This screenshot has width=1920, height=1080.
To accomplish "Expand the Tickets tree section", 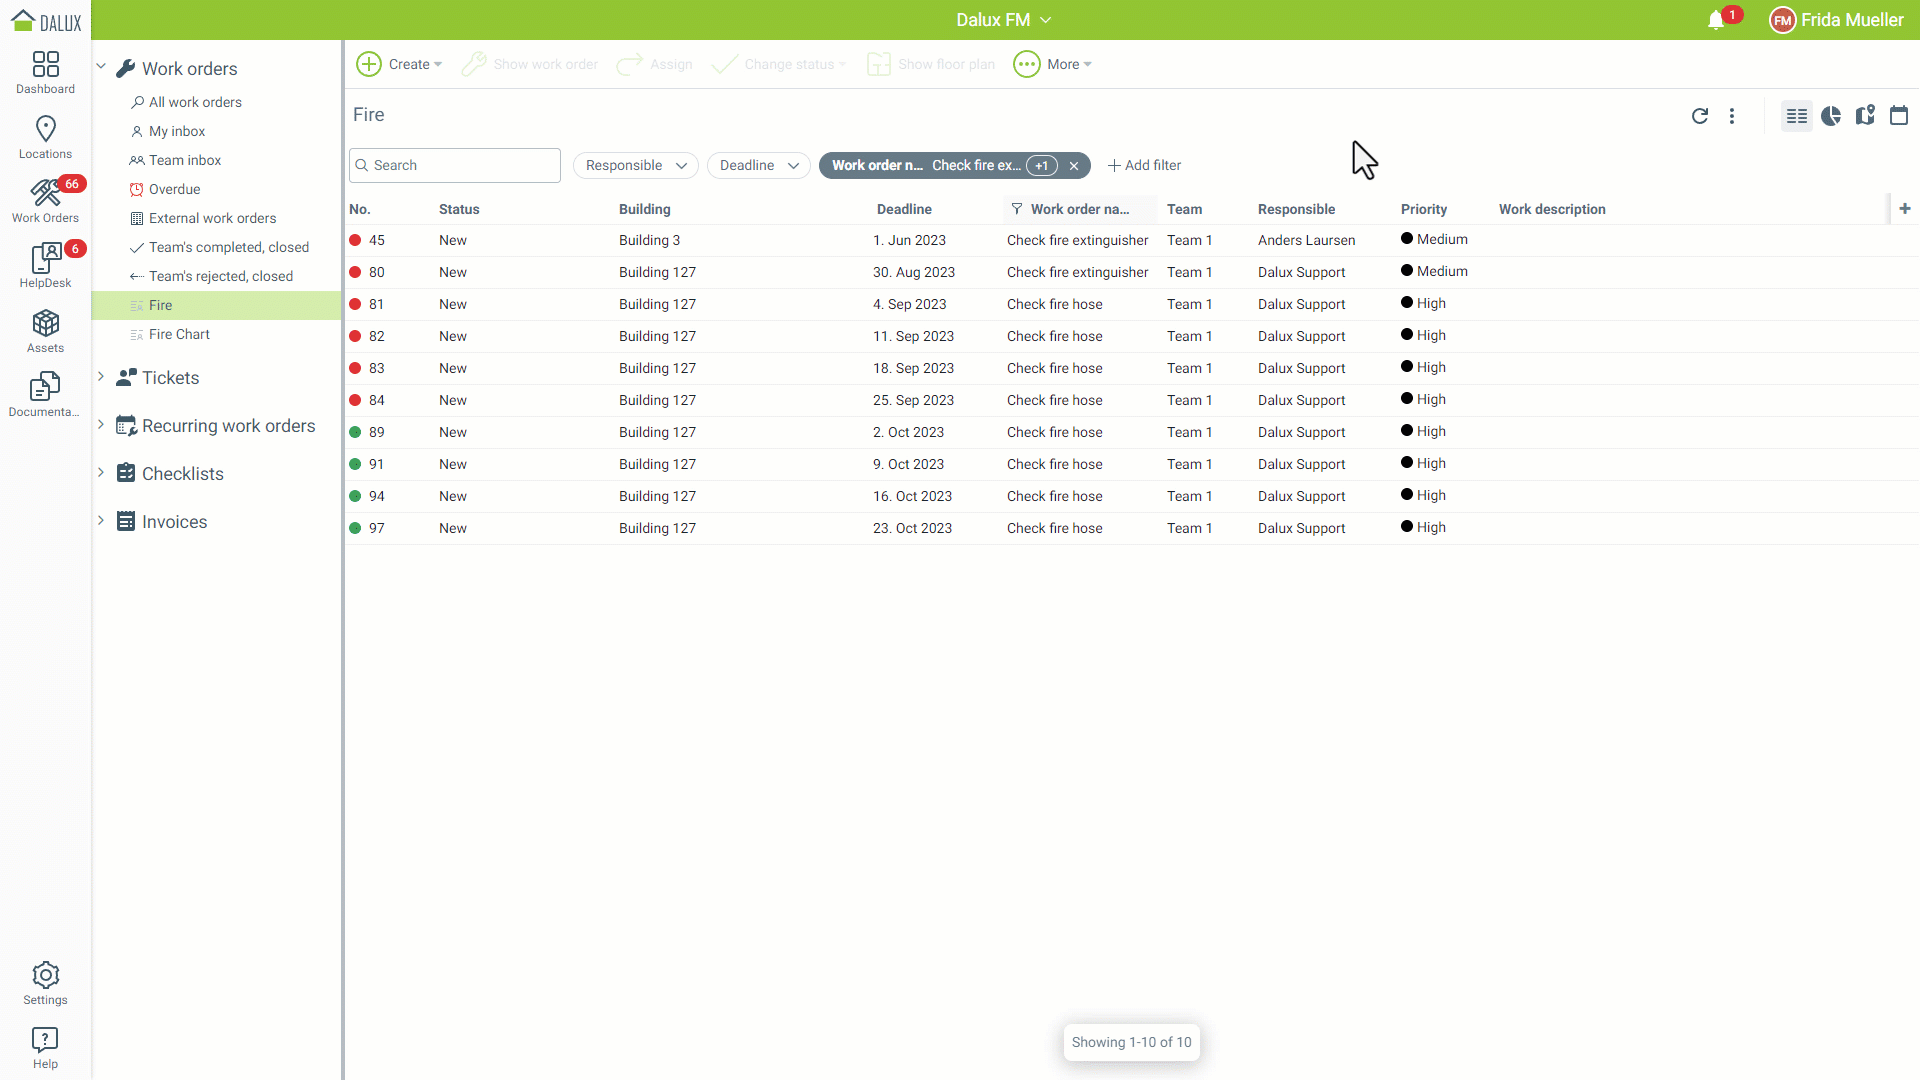I will point(101,377).
